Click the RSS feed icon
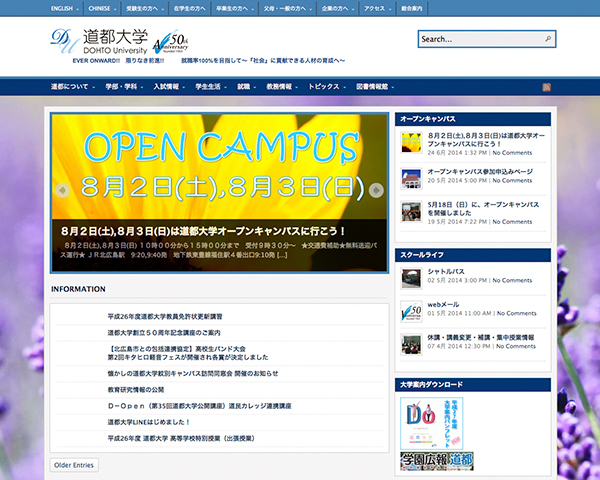This screenshot has width=600, height=480. (x=547, y=88)
